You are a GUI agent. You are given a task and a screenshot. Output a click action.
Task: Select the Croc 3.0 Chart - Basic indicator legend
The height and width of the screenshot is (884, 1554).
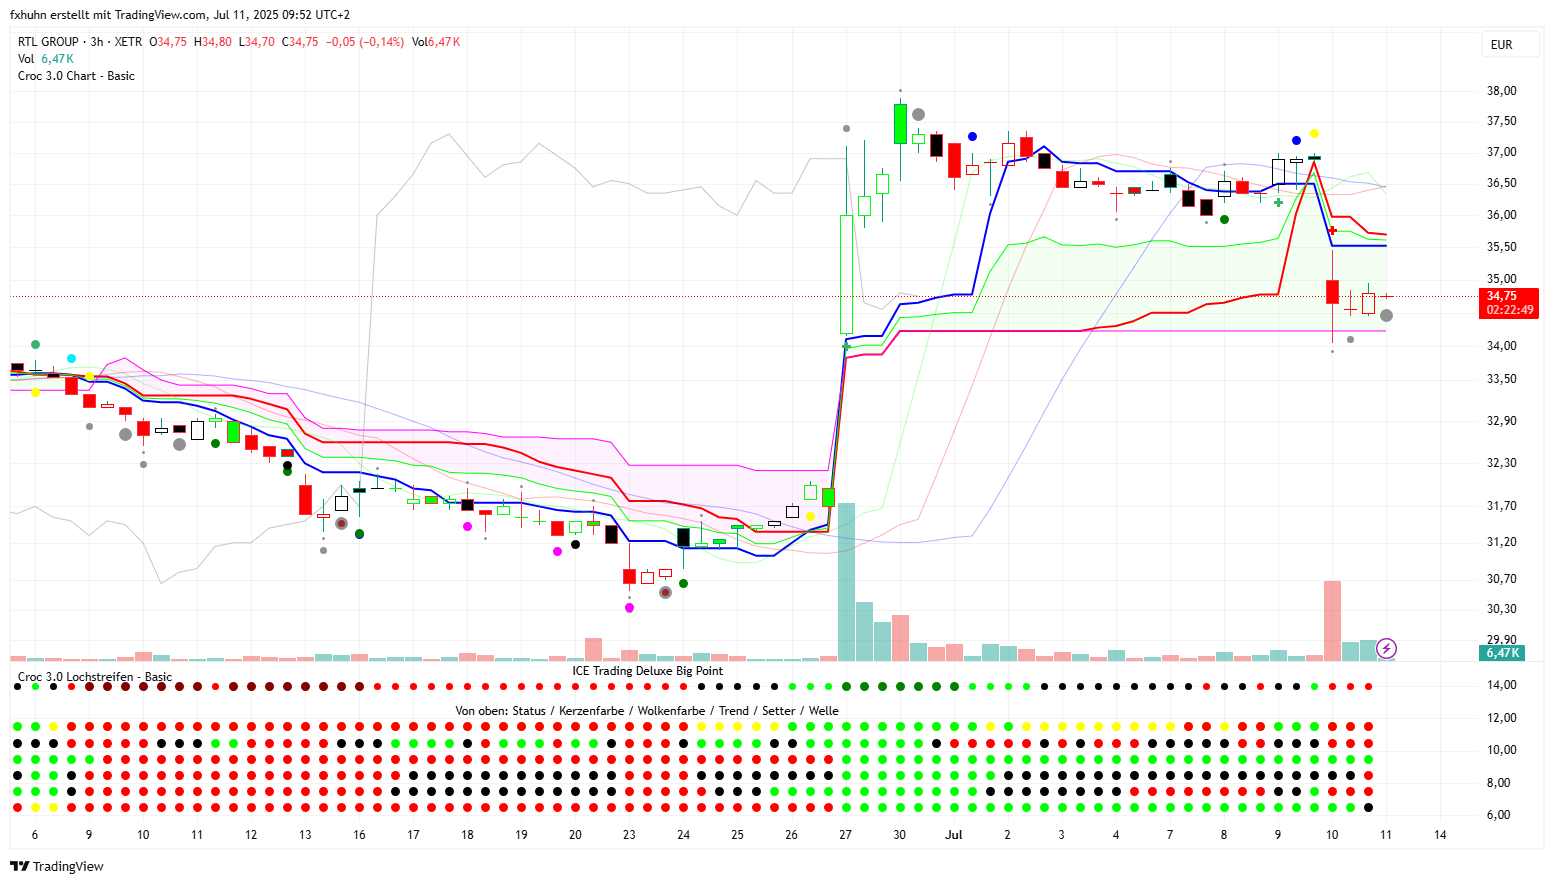pyautogui.click(x=76, y=76)
